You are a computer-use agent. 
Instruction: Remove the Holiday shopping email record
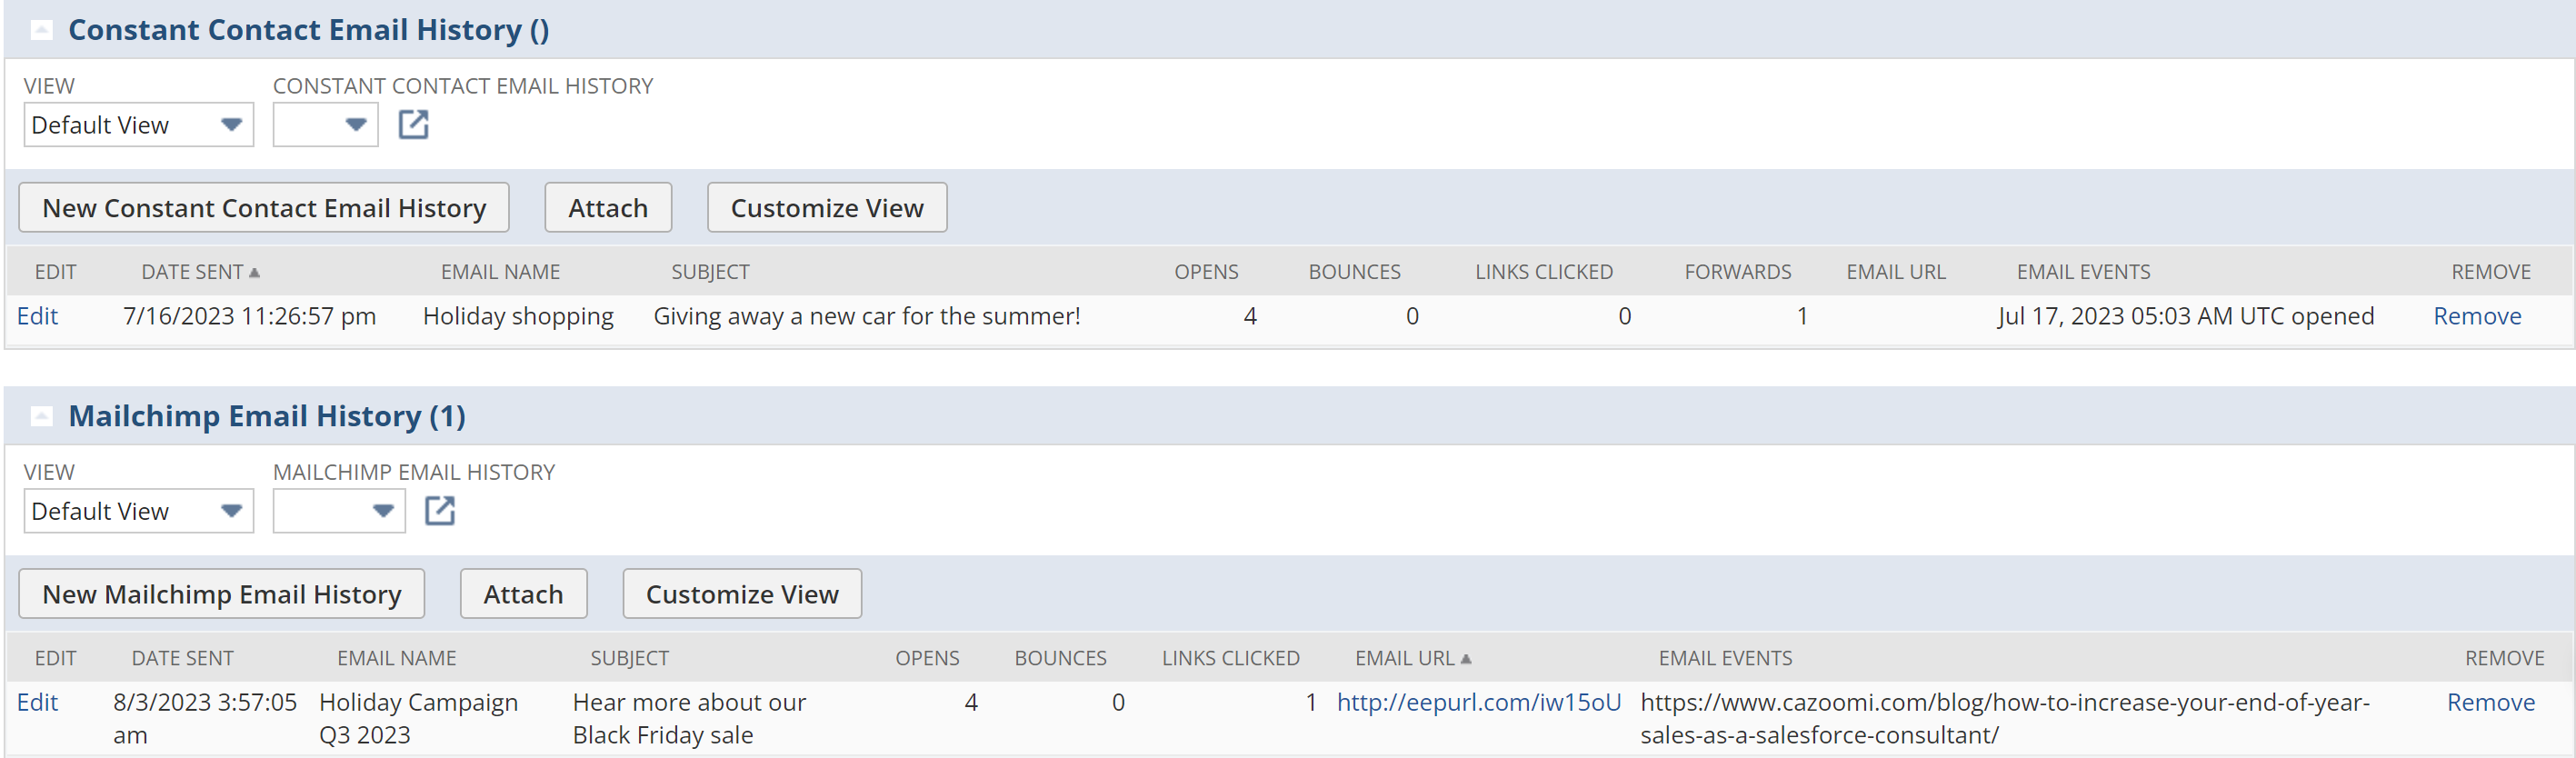[2476, 316]
